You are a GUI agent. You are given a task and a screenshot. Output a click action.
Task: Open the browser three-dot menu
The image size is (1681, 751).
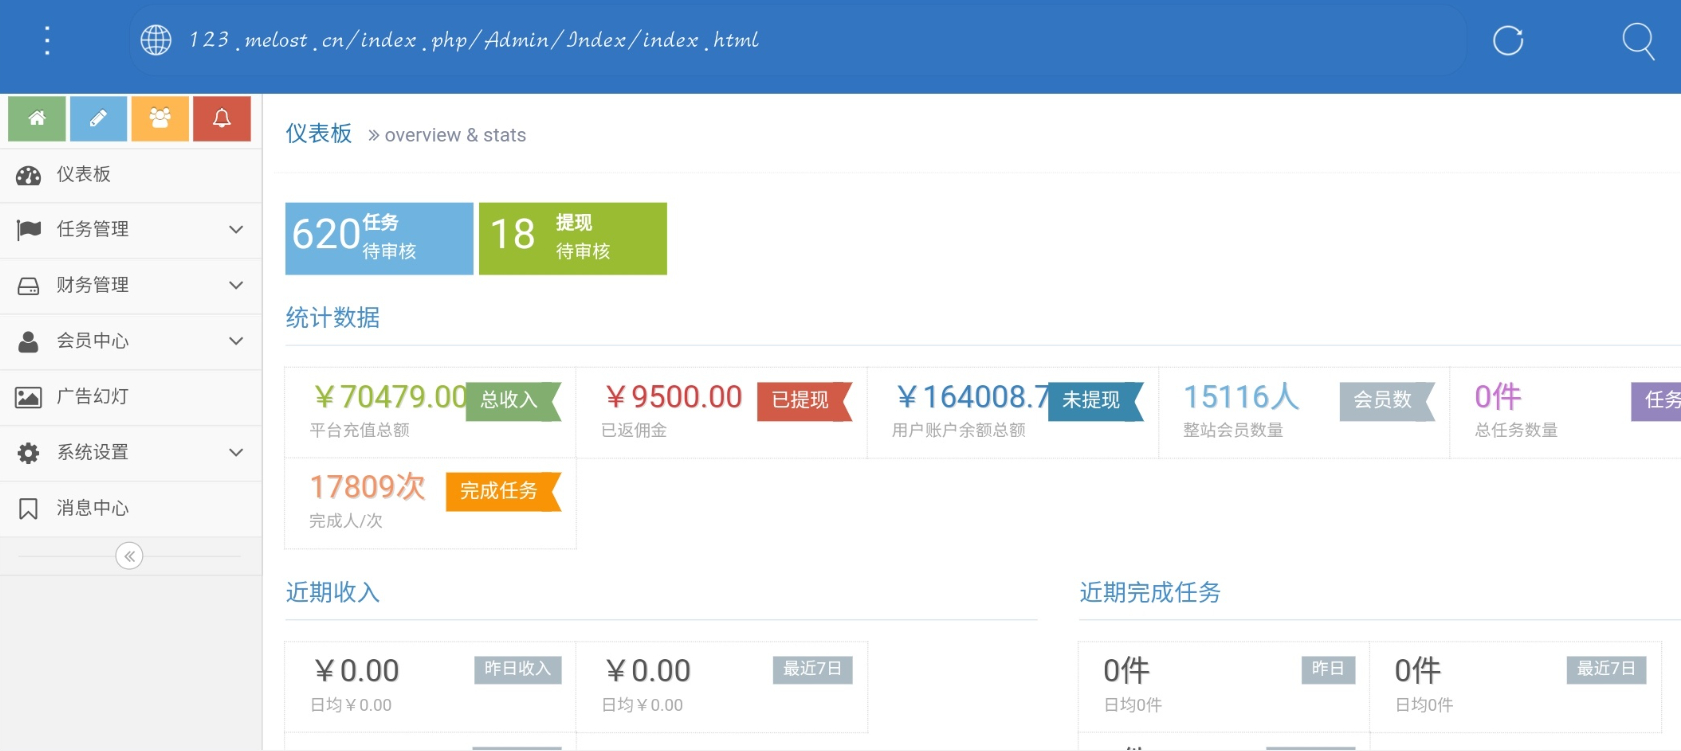[47, 40]
